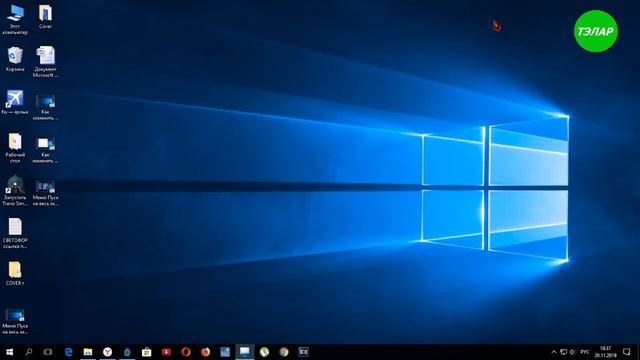The width and height of the screenshot is (640, 360).
Task: Open the green circular taskbar app
Action: 264,352
